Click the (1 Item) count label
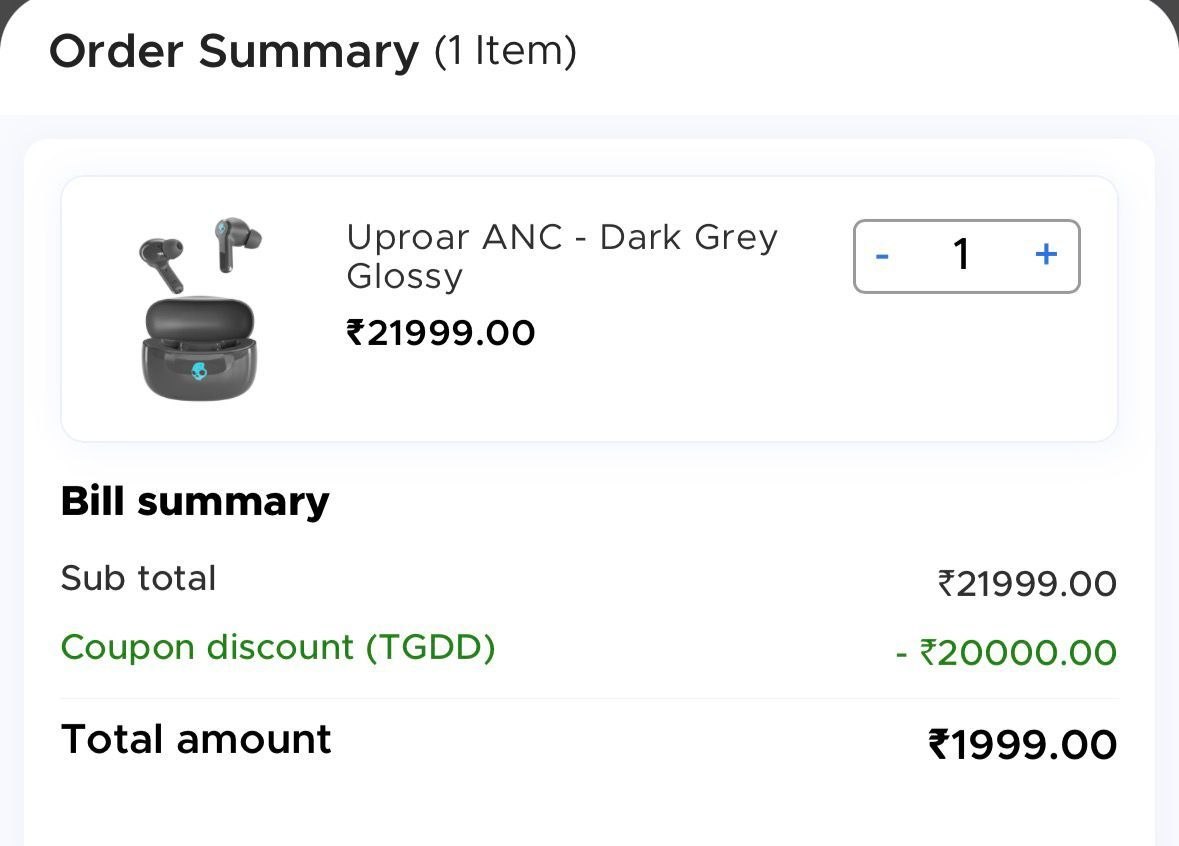1179x846 pixels. click(505, 51)
